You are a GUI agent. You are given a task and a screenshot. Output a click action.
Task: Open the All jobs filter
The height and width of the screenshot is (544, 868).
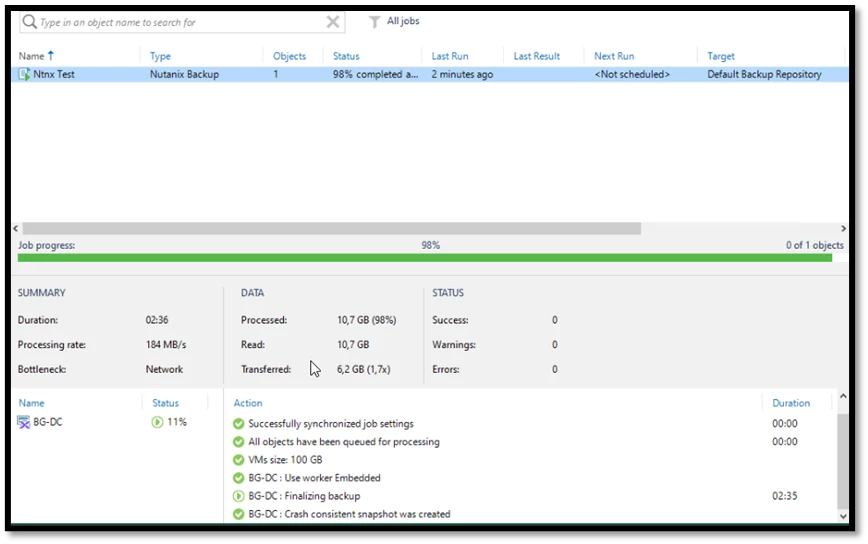(x=402, y=21)
